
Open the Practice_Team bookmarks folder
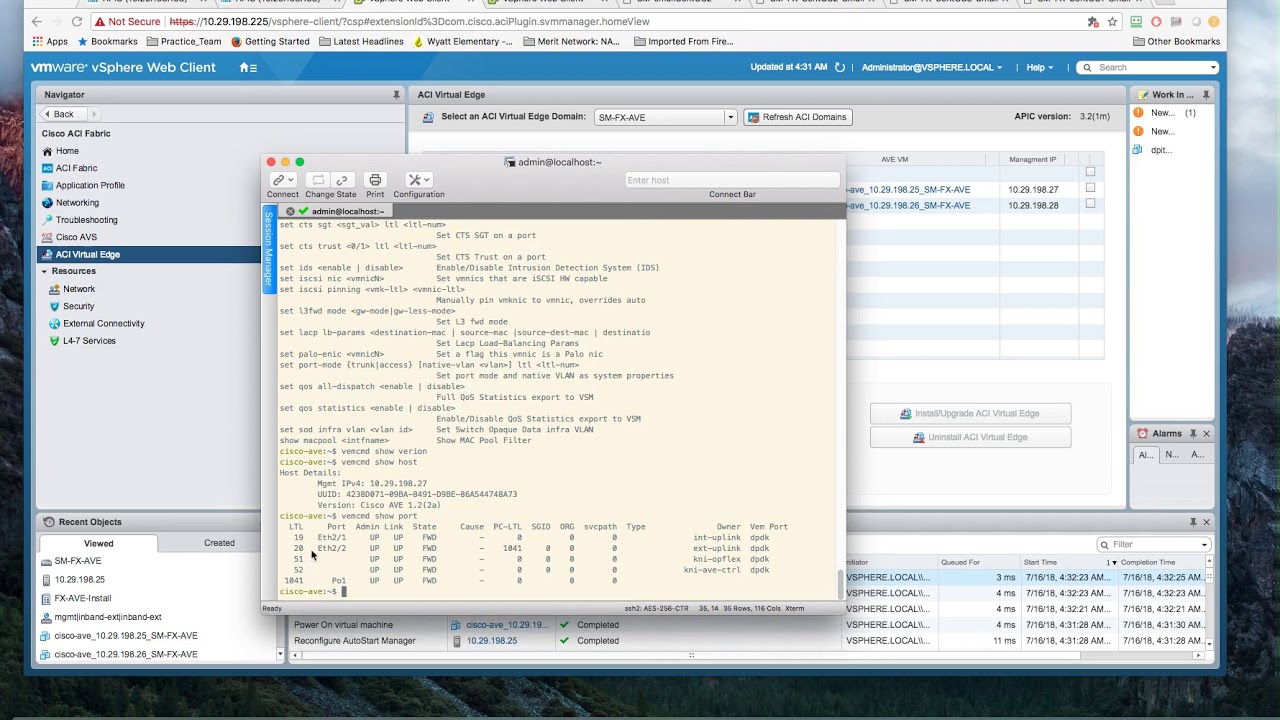(x=184, y=41)
